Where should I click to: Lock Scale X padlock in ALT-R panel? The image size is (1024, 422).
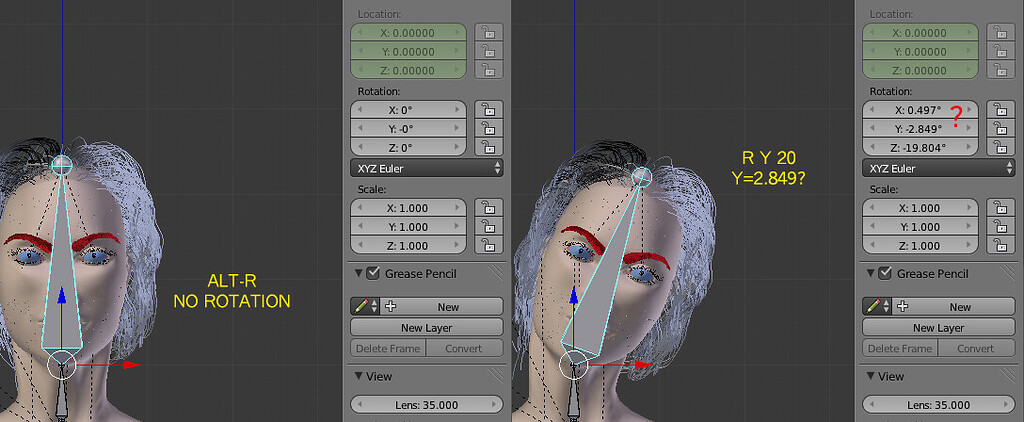488,208
